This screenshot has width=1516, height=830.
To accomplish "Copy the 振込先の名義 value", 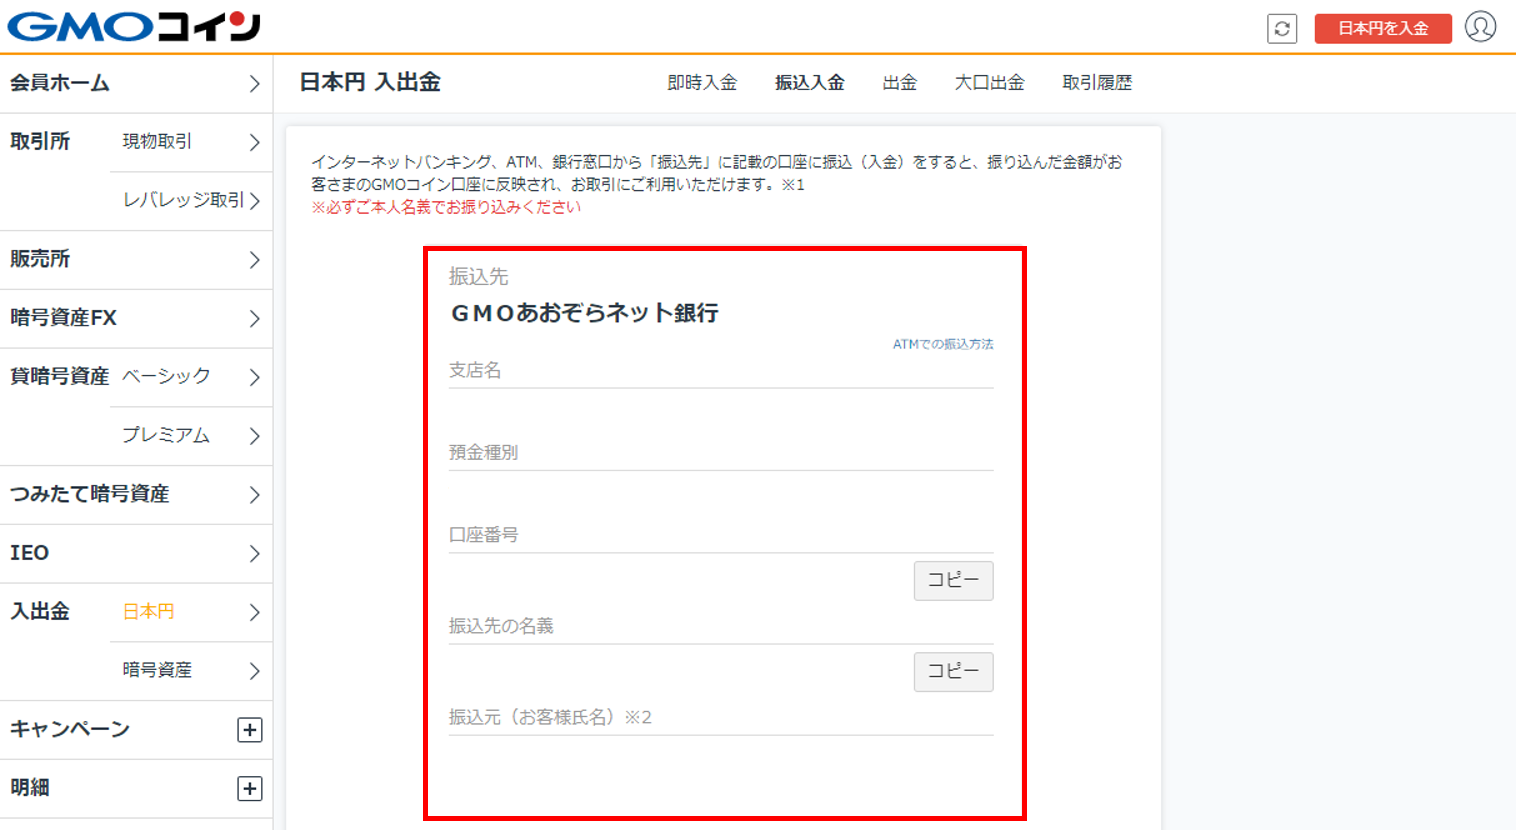I will coord(952,672).
